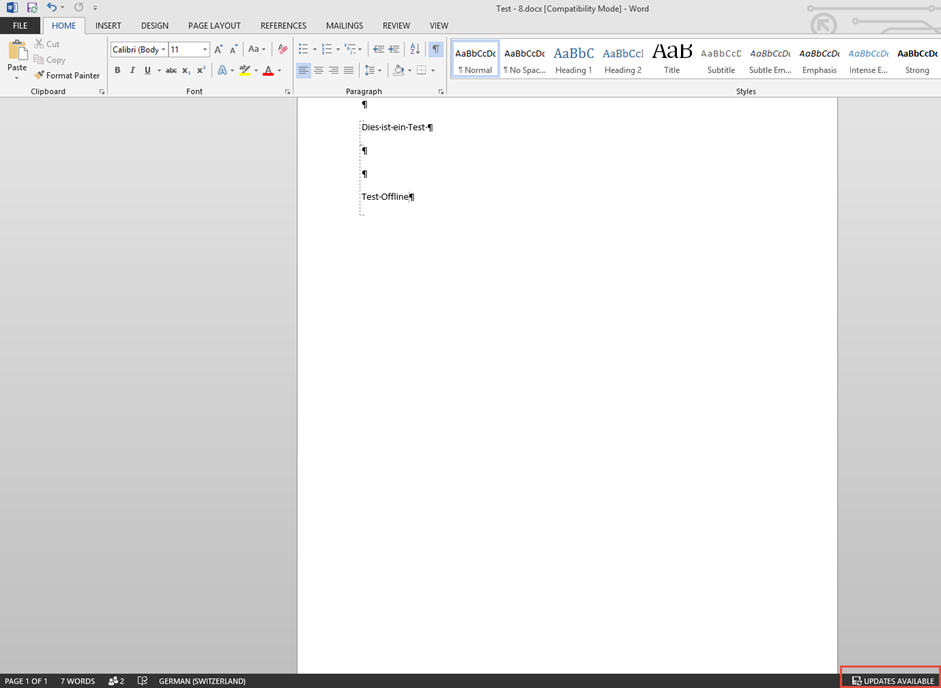Open the Font dialog launcher
The width and height of the screenshot is (941, 688).
pyautogui.click(x=287, y=92)
